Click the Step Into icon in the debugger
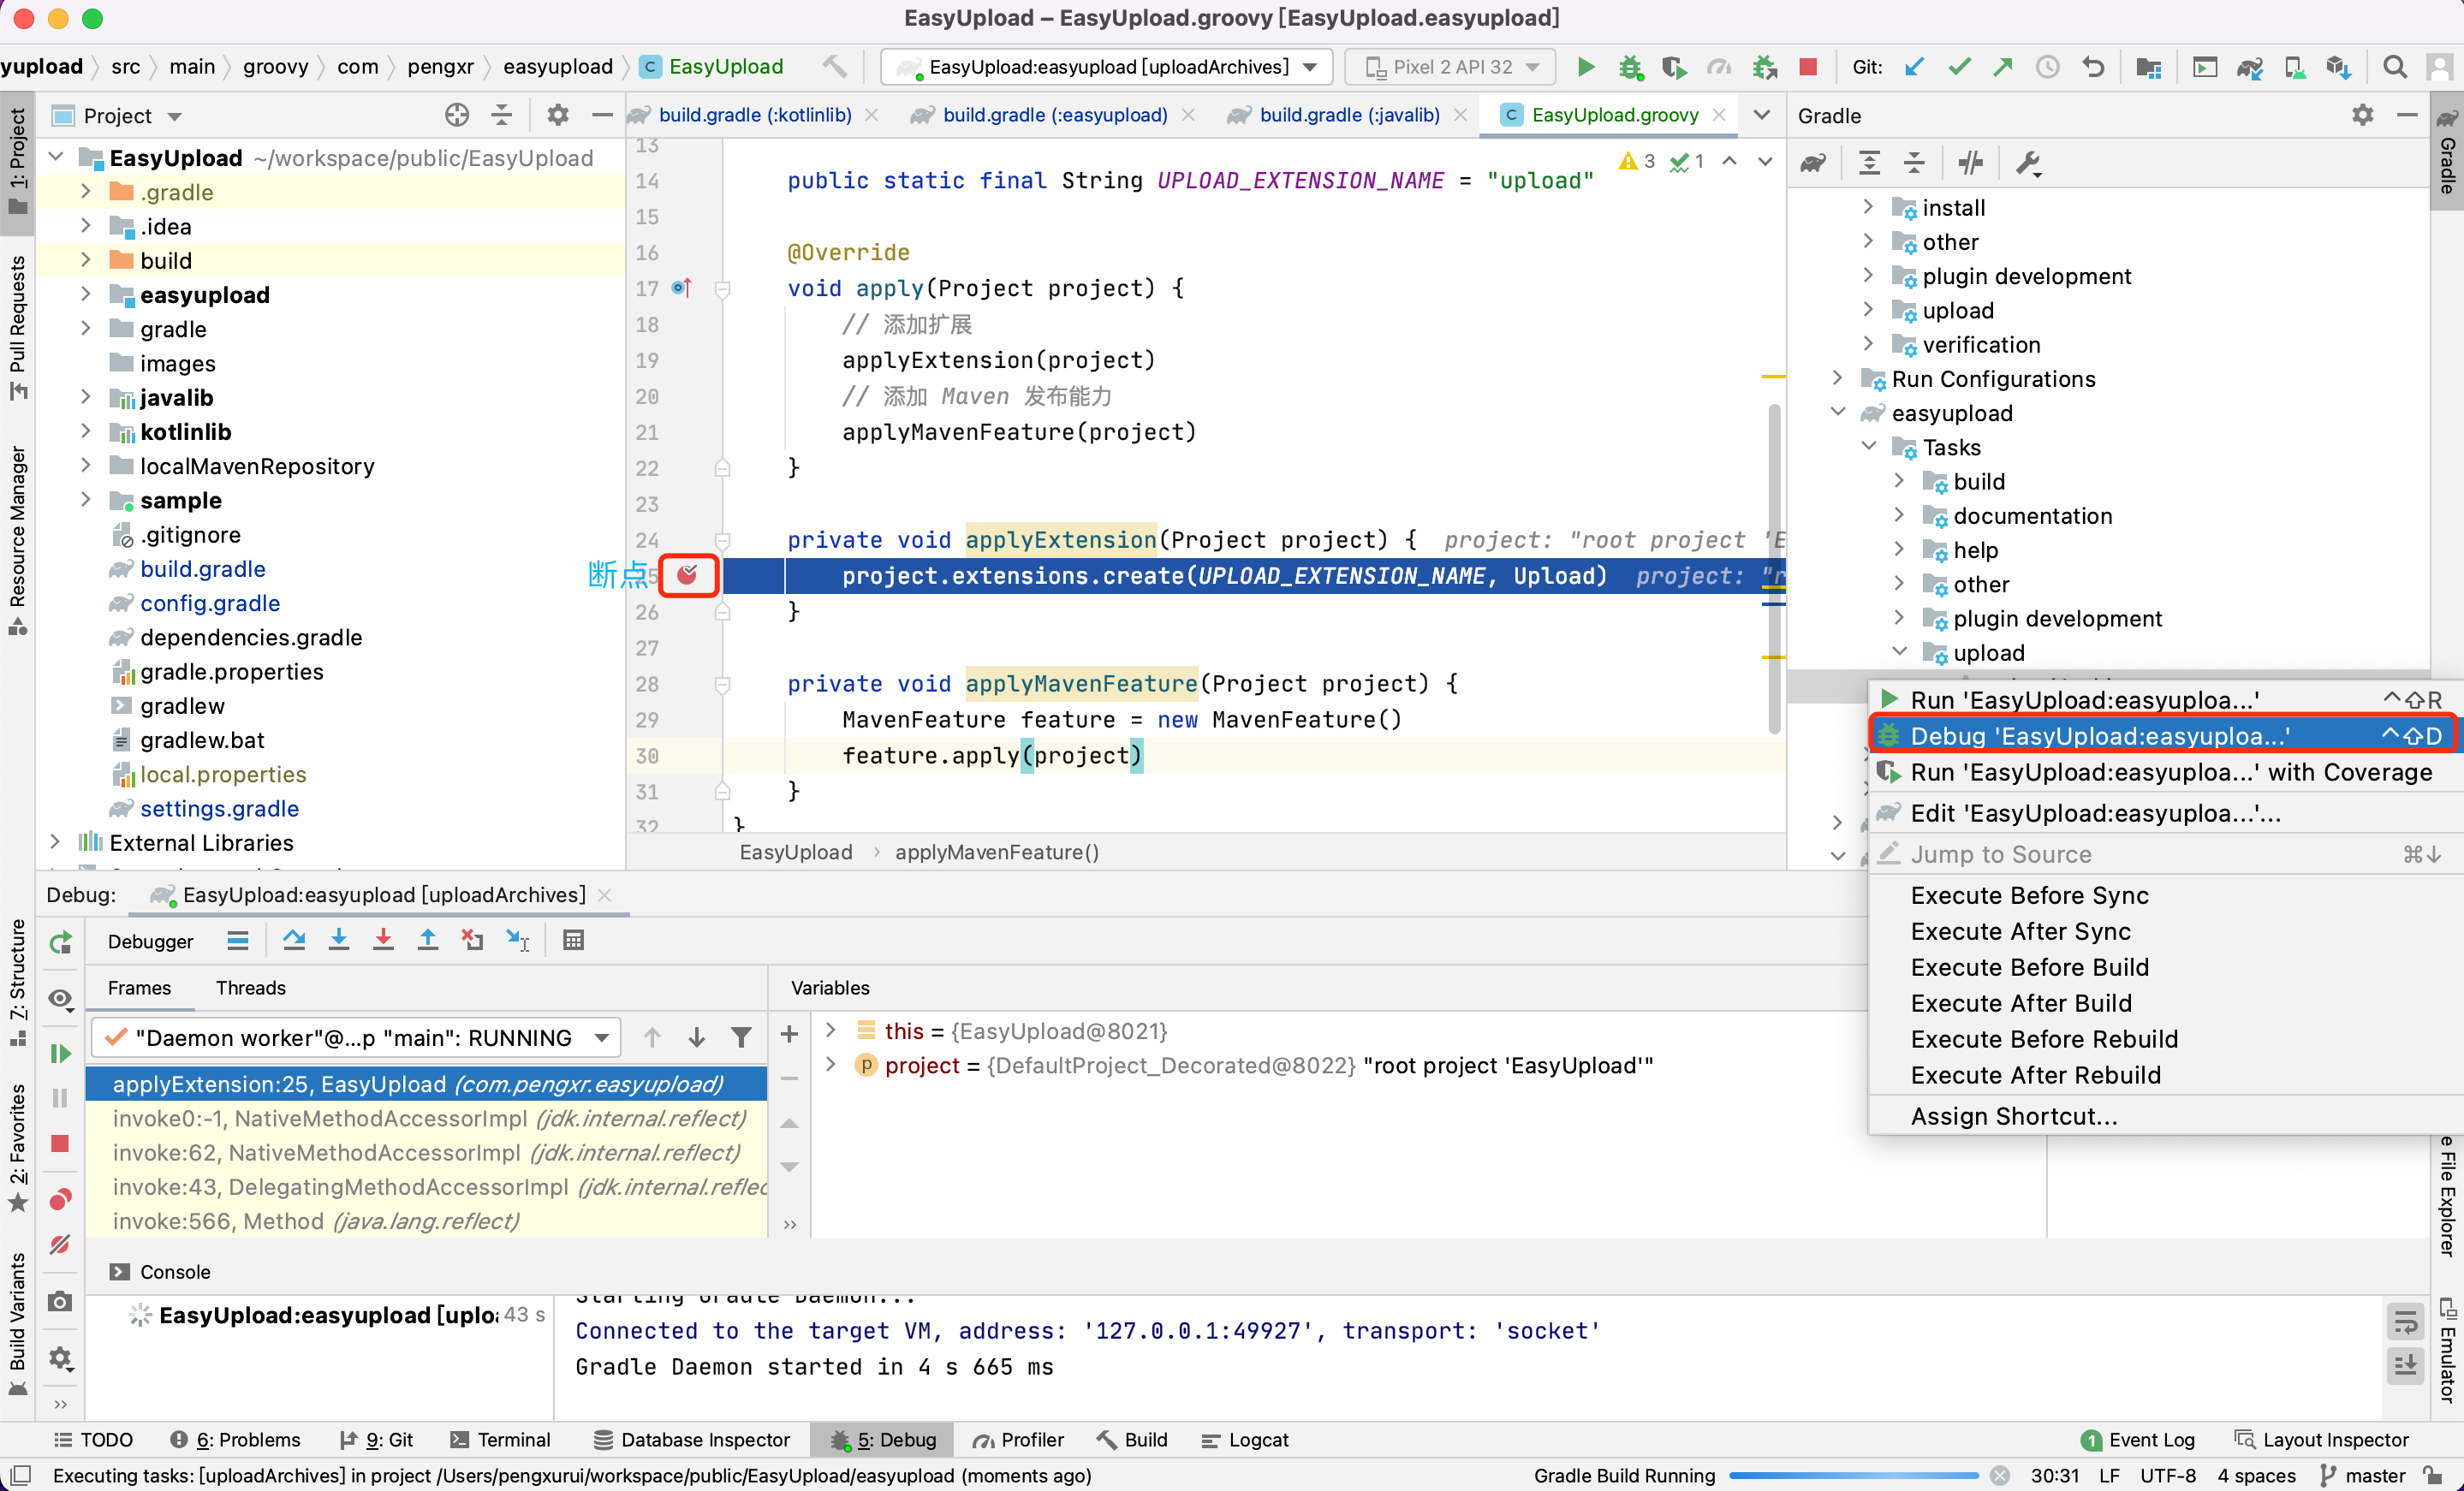2464x1491 pixels. (x=339, y=940)
